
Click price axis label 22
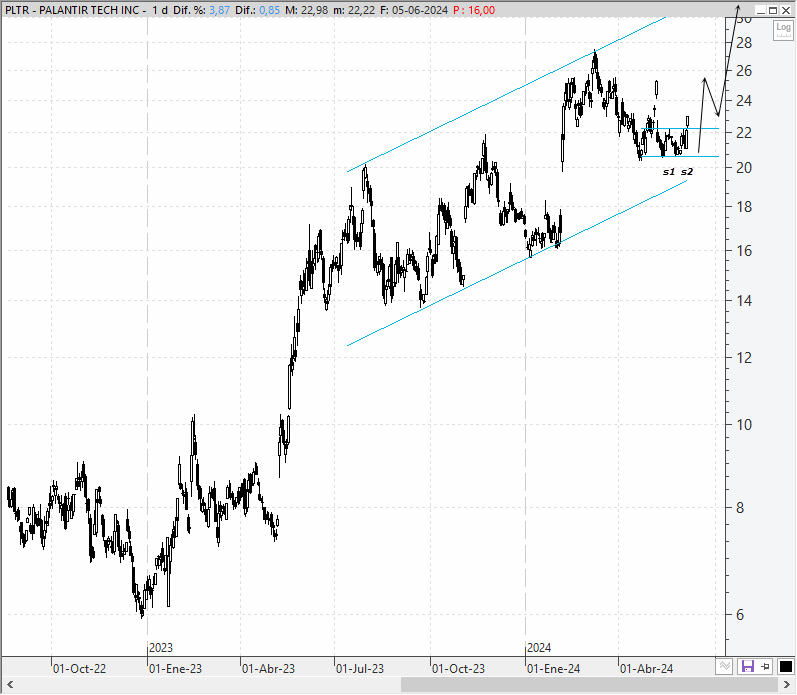744,133
